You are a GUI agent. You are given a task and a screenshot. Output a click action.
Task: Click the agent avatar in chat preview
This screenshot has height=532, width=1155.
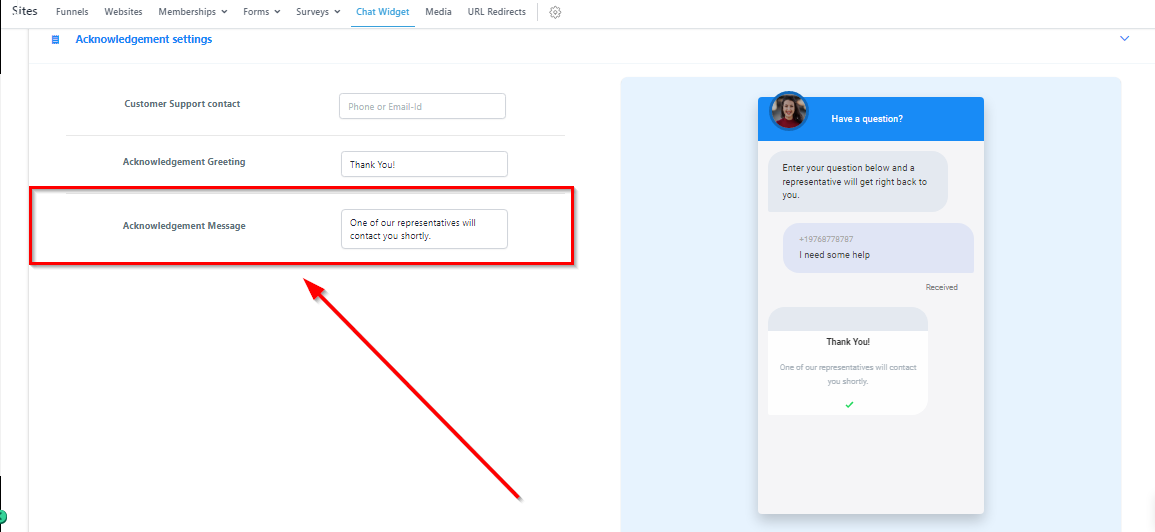788,111
